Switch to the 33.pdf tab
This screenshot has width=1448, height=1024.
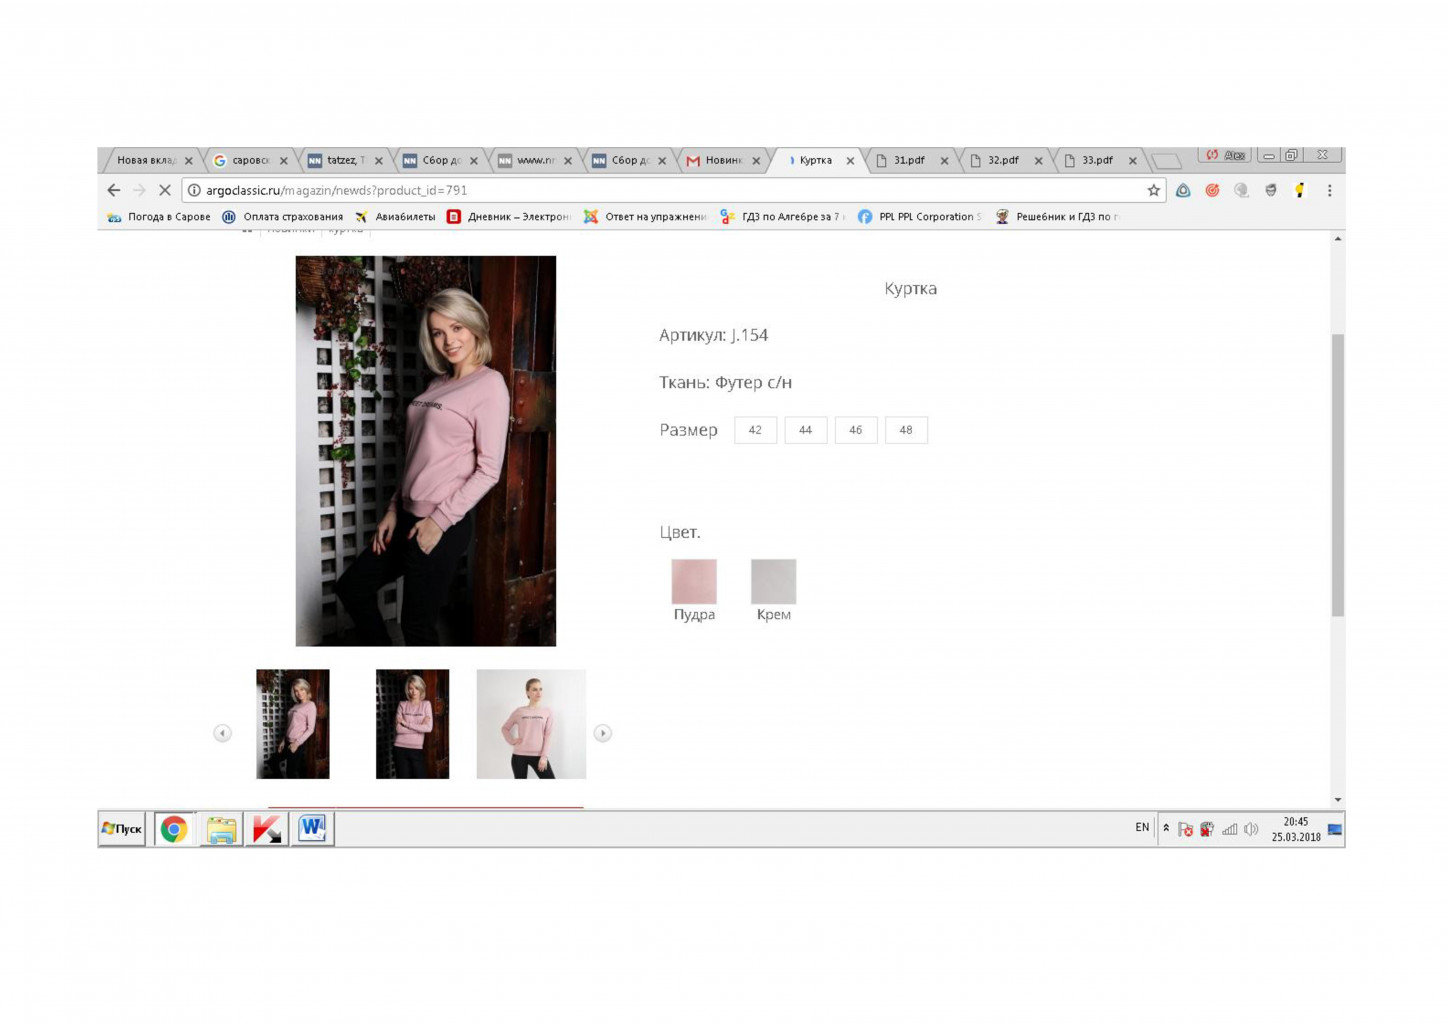[x=1098, y=160]
